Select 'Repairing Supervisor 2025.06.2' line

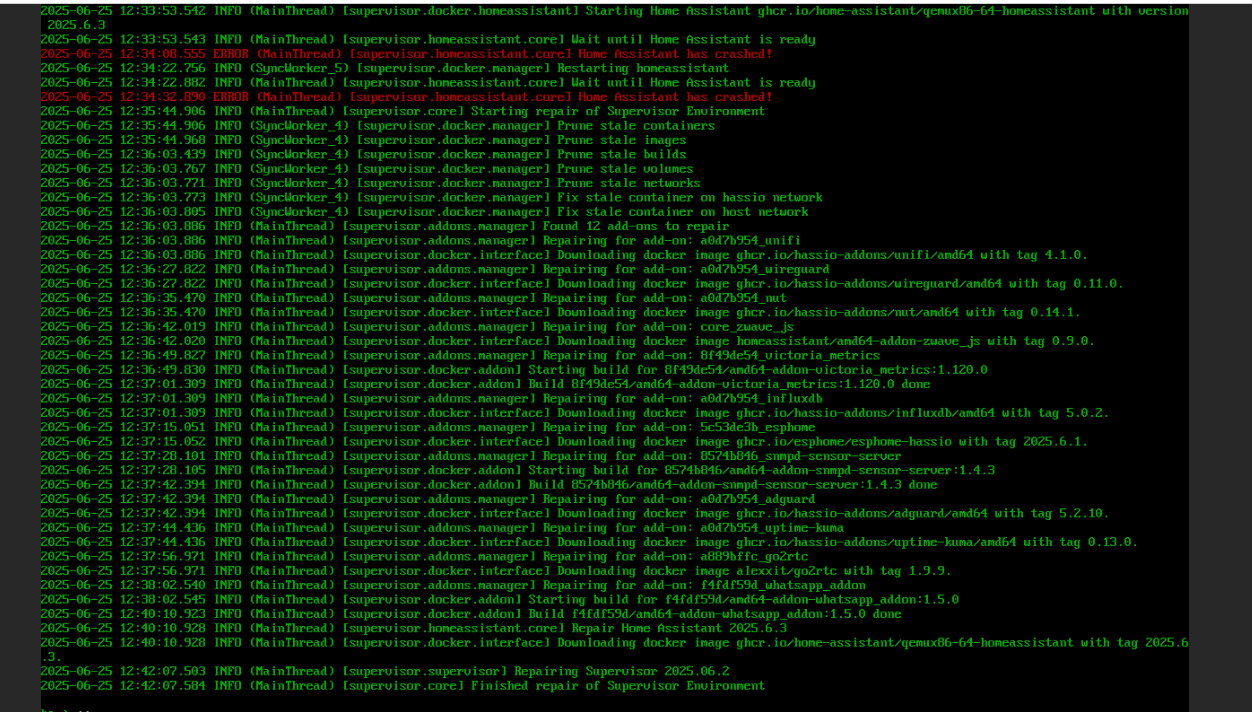[385, 672]
